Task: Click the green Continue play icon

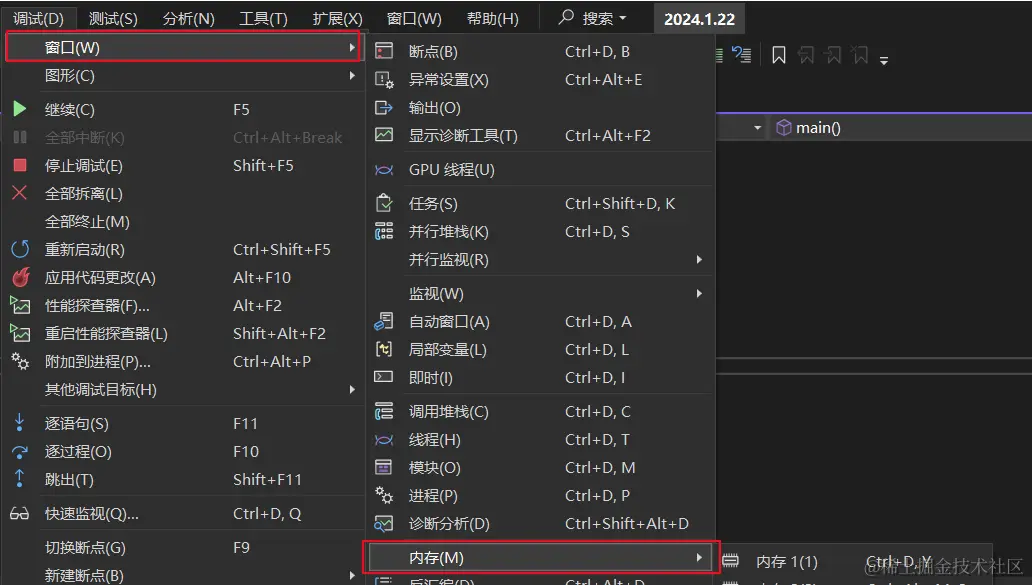Action: point(20,109)
